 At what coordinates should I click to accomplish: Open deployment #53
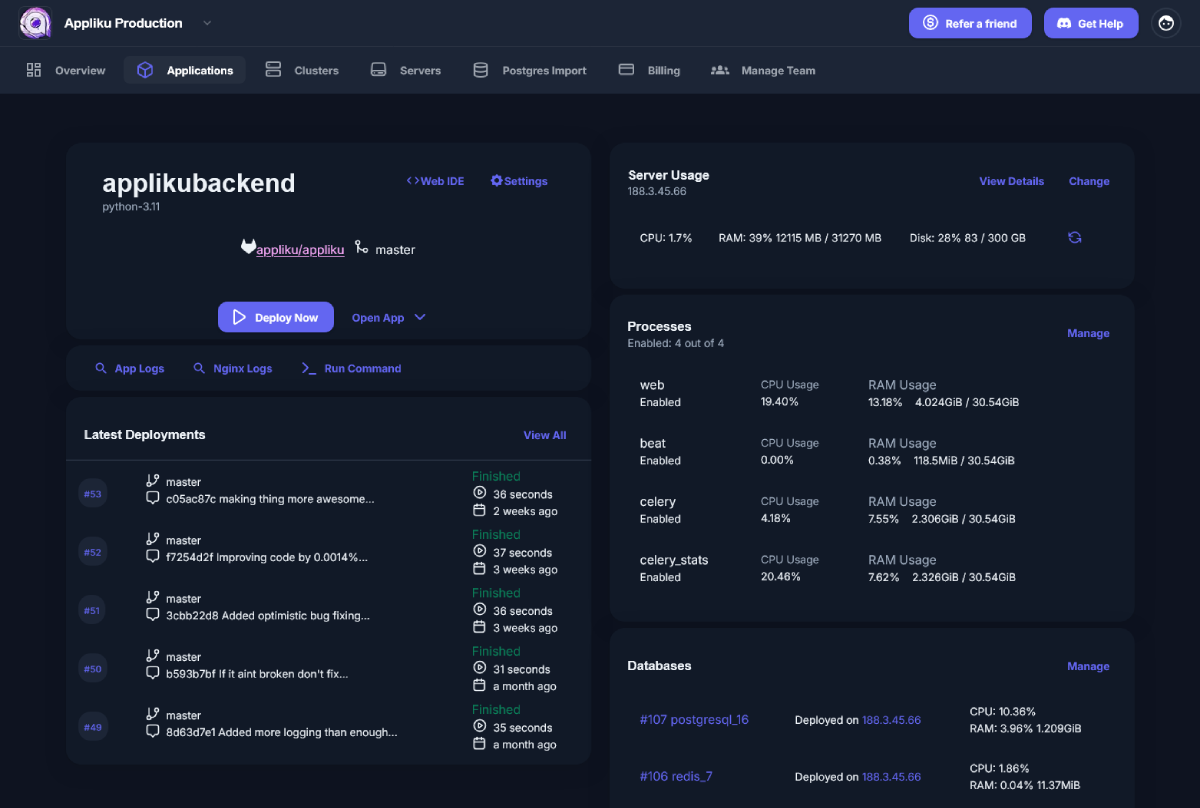click(93, 493)
